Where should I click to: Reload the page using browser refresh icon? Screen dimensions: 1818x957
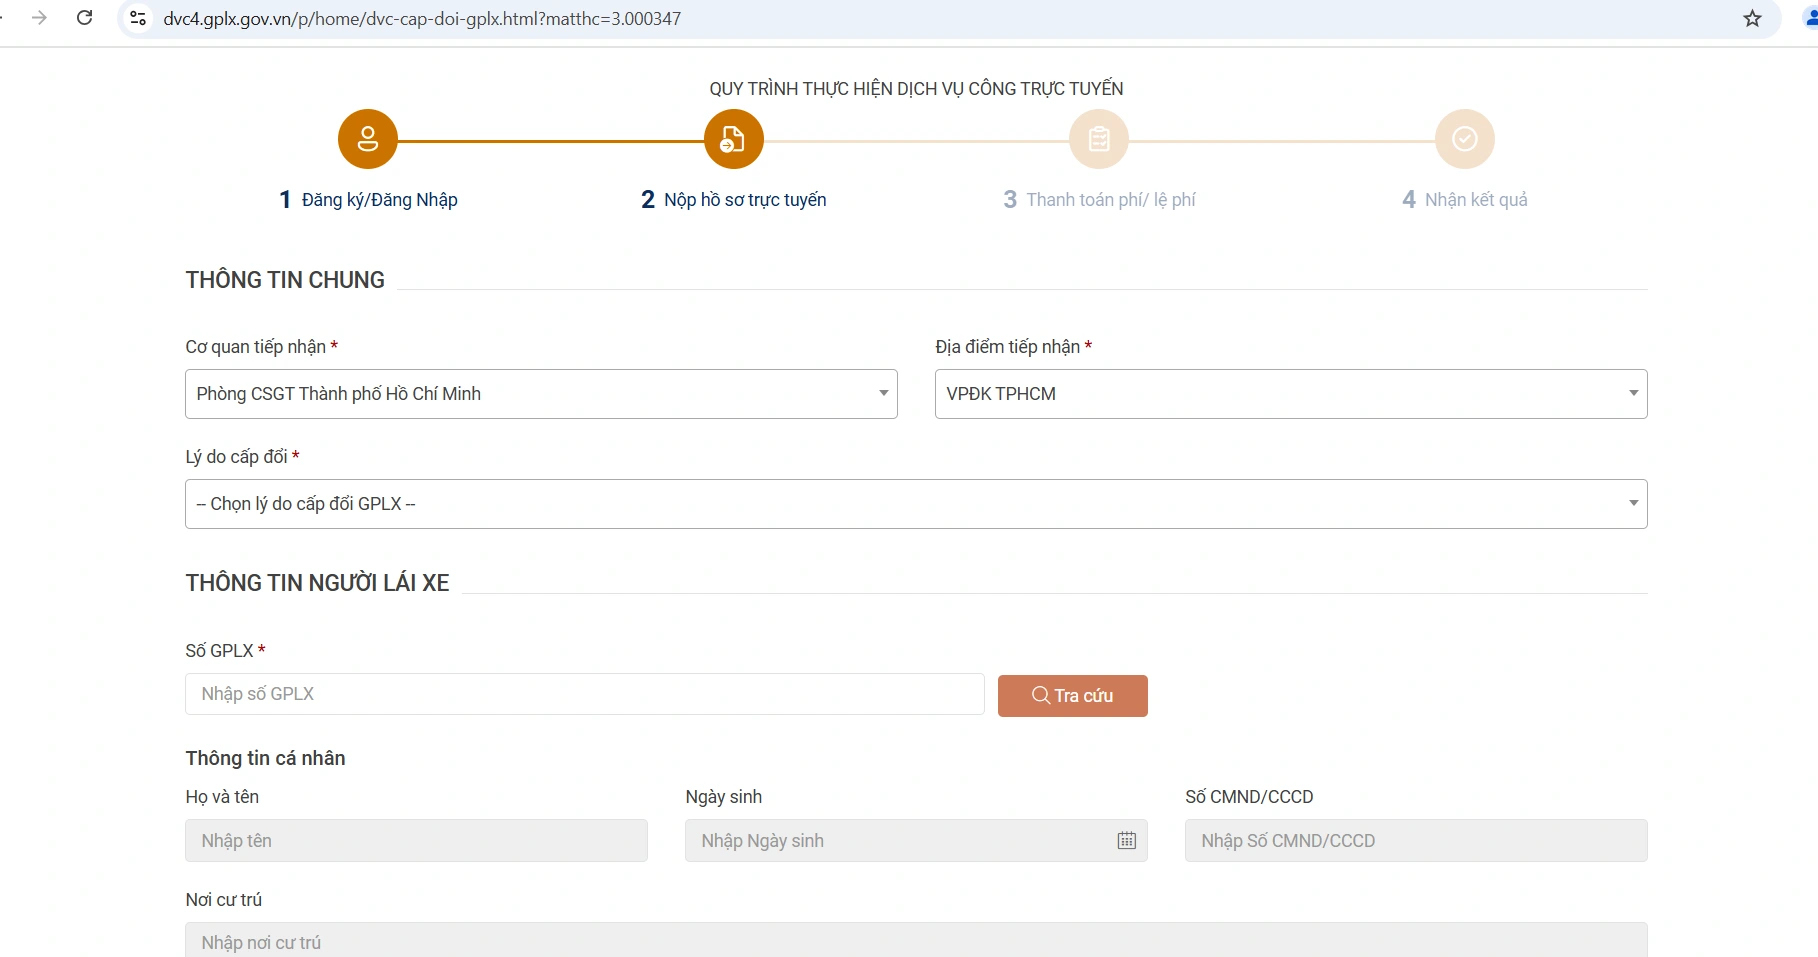[x=85, y=18]
